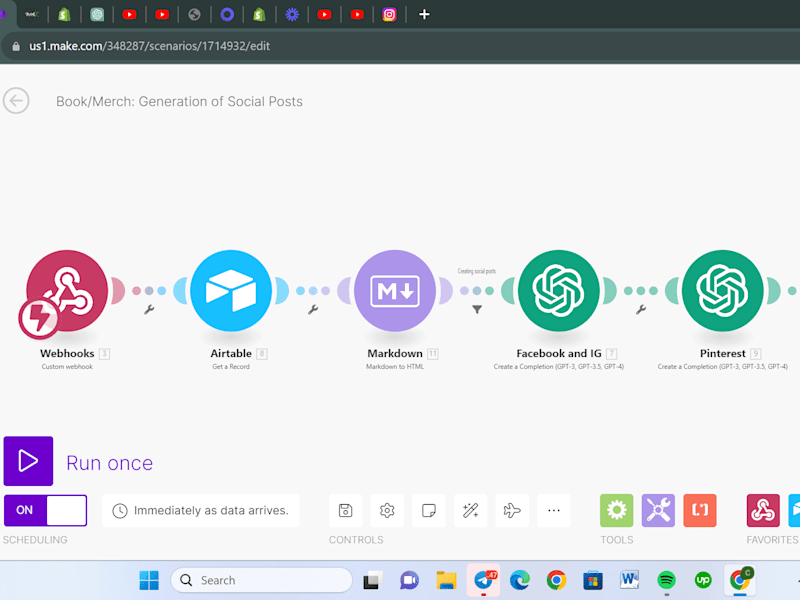
Task: Open Microsoft Edge from the taskbar
Action: 519,580
